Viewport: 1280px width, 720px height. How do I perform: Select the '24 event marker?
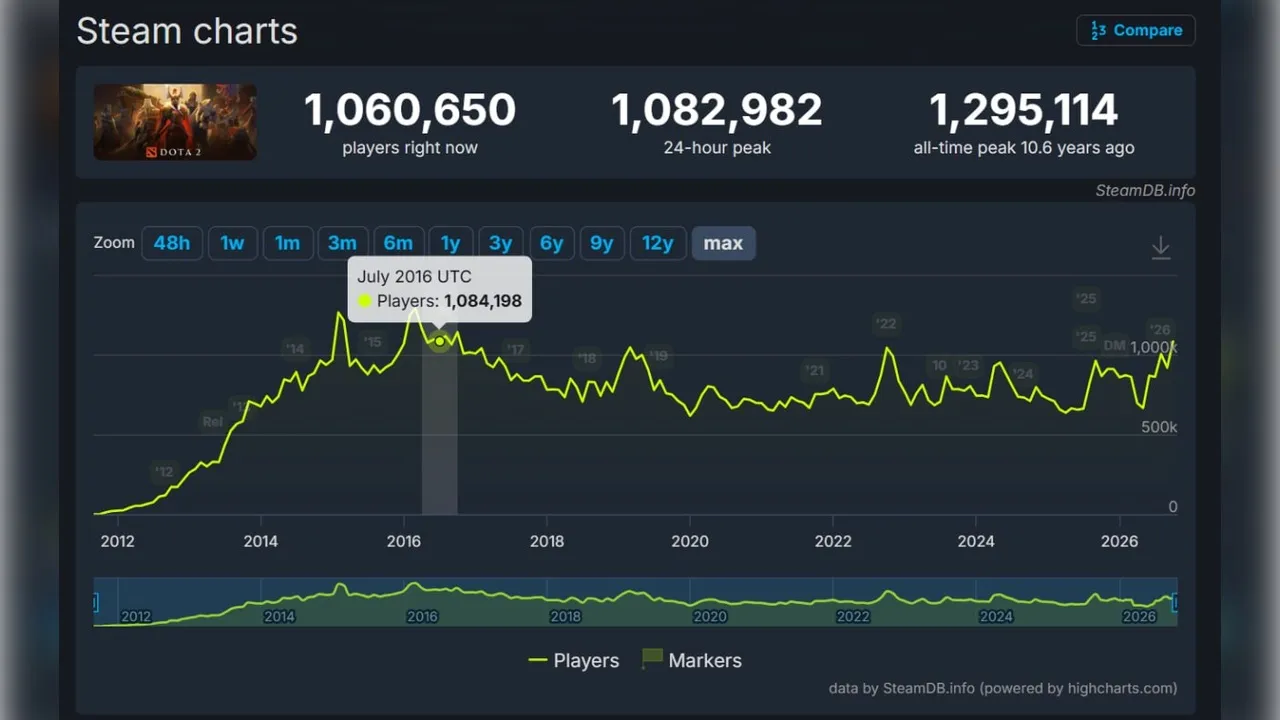tap(1023, 374)
